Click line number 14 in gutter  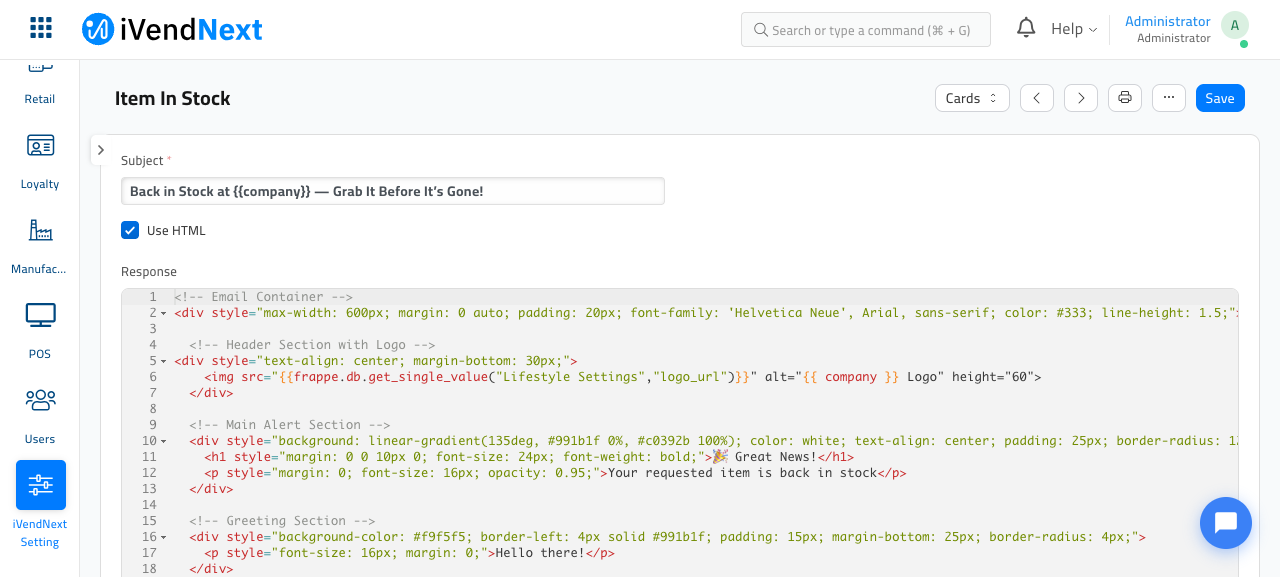click(x=150, y=505)
